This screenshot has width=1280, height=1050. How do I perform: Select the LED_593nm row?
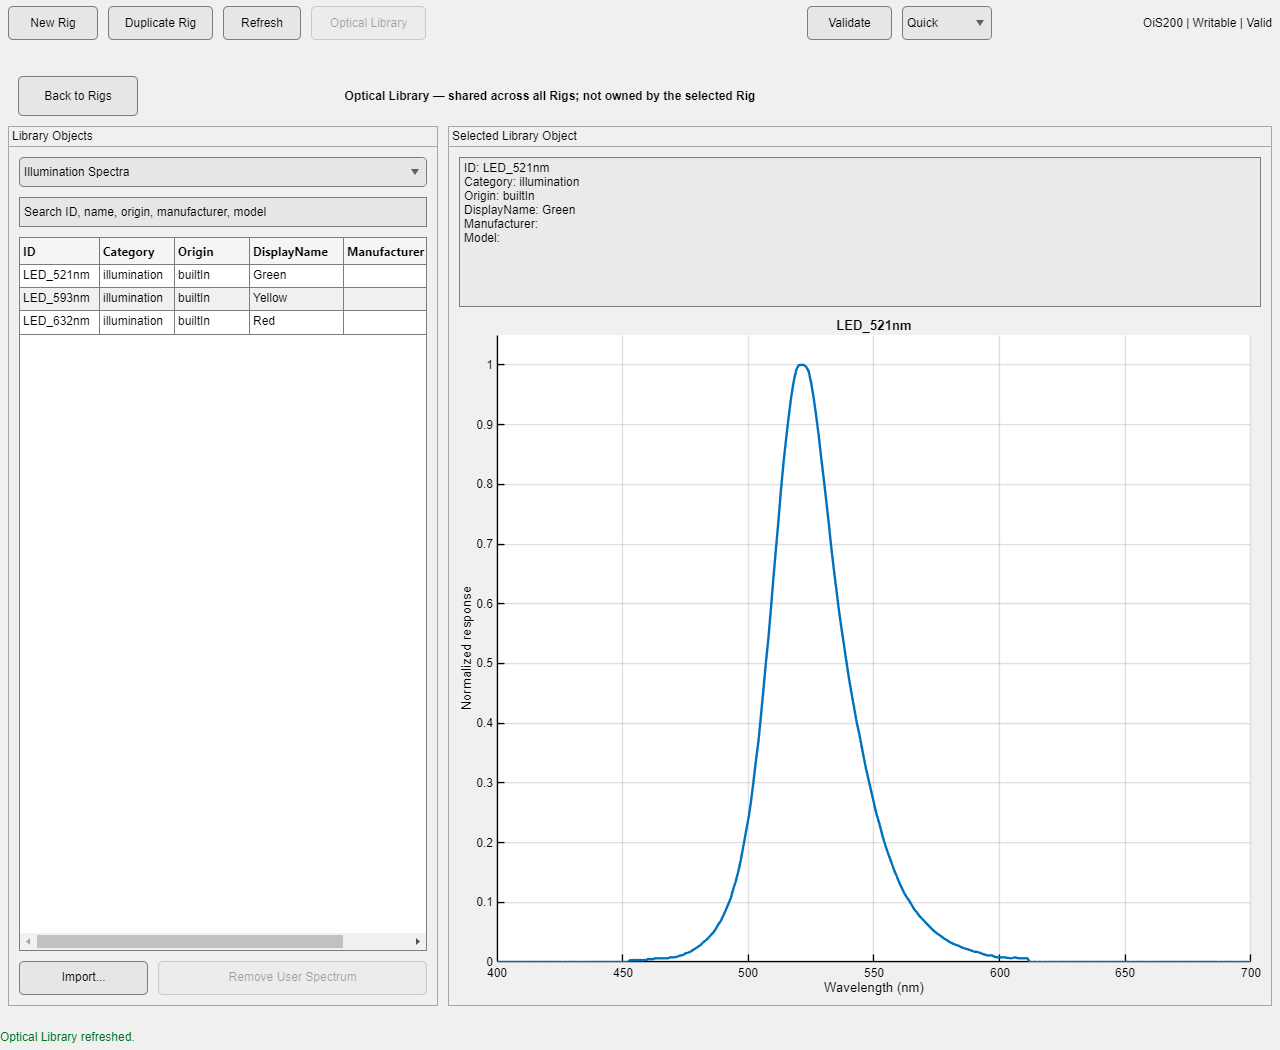coord(223,298)
